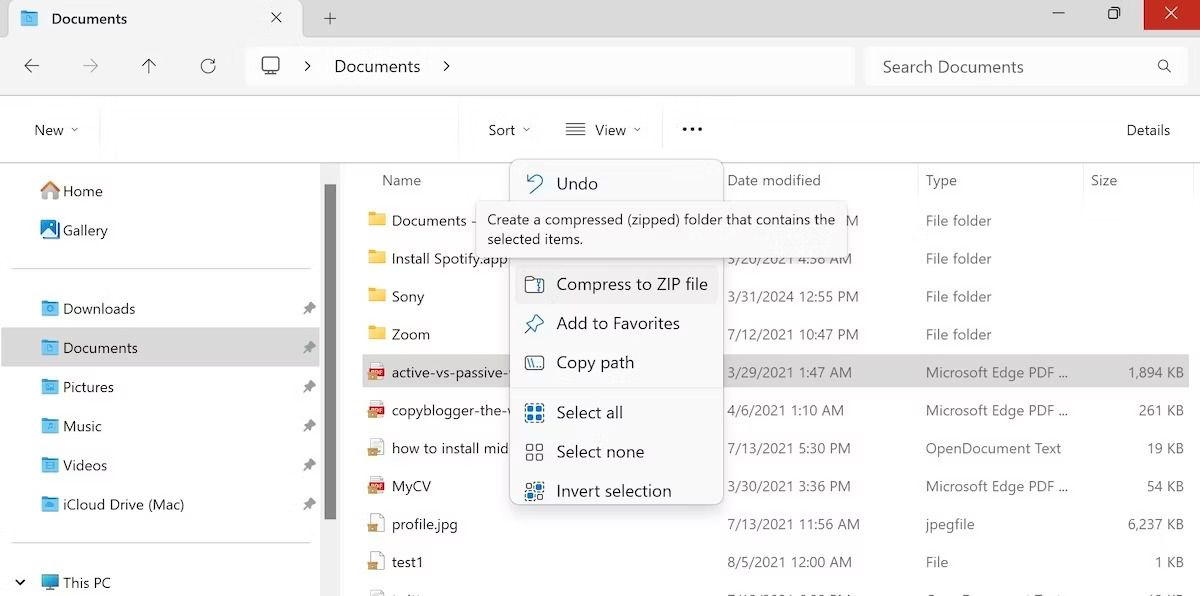This screenshot has height=596, width=1200.
Task: Select Documents in the sidebar
Action: 160,348
